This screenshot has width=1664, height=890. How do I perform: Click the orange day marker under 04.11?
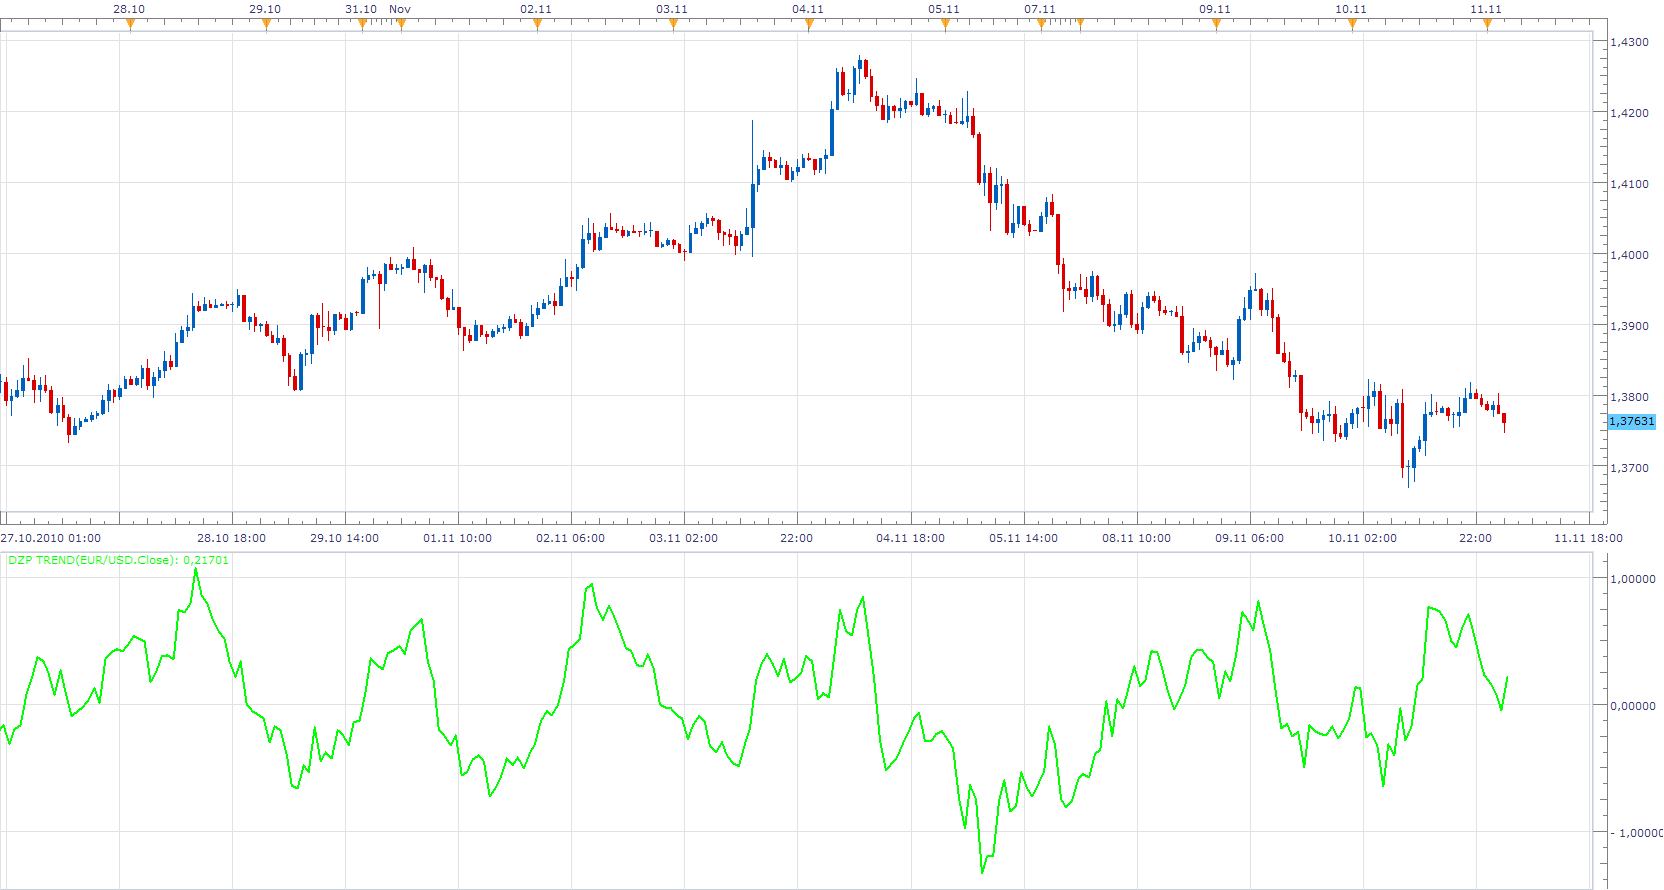[x=809, y=25]
